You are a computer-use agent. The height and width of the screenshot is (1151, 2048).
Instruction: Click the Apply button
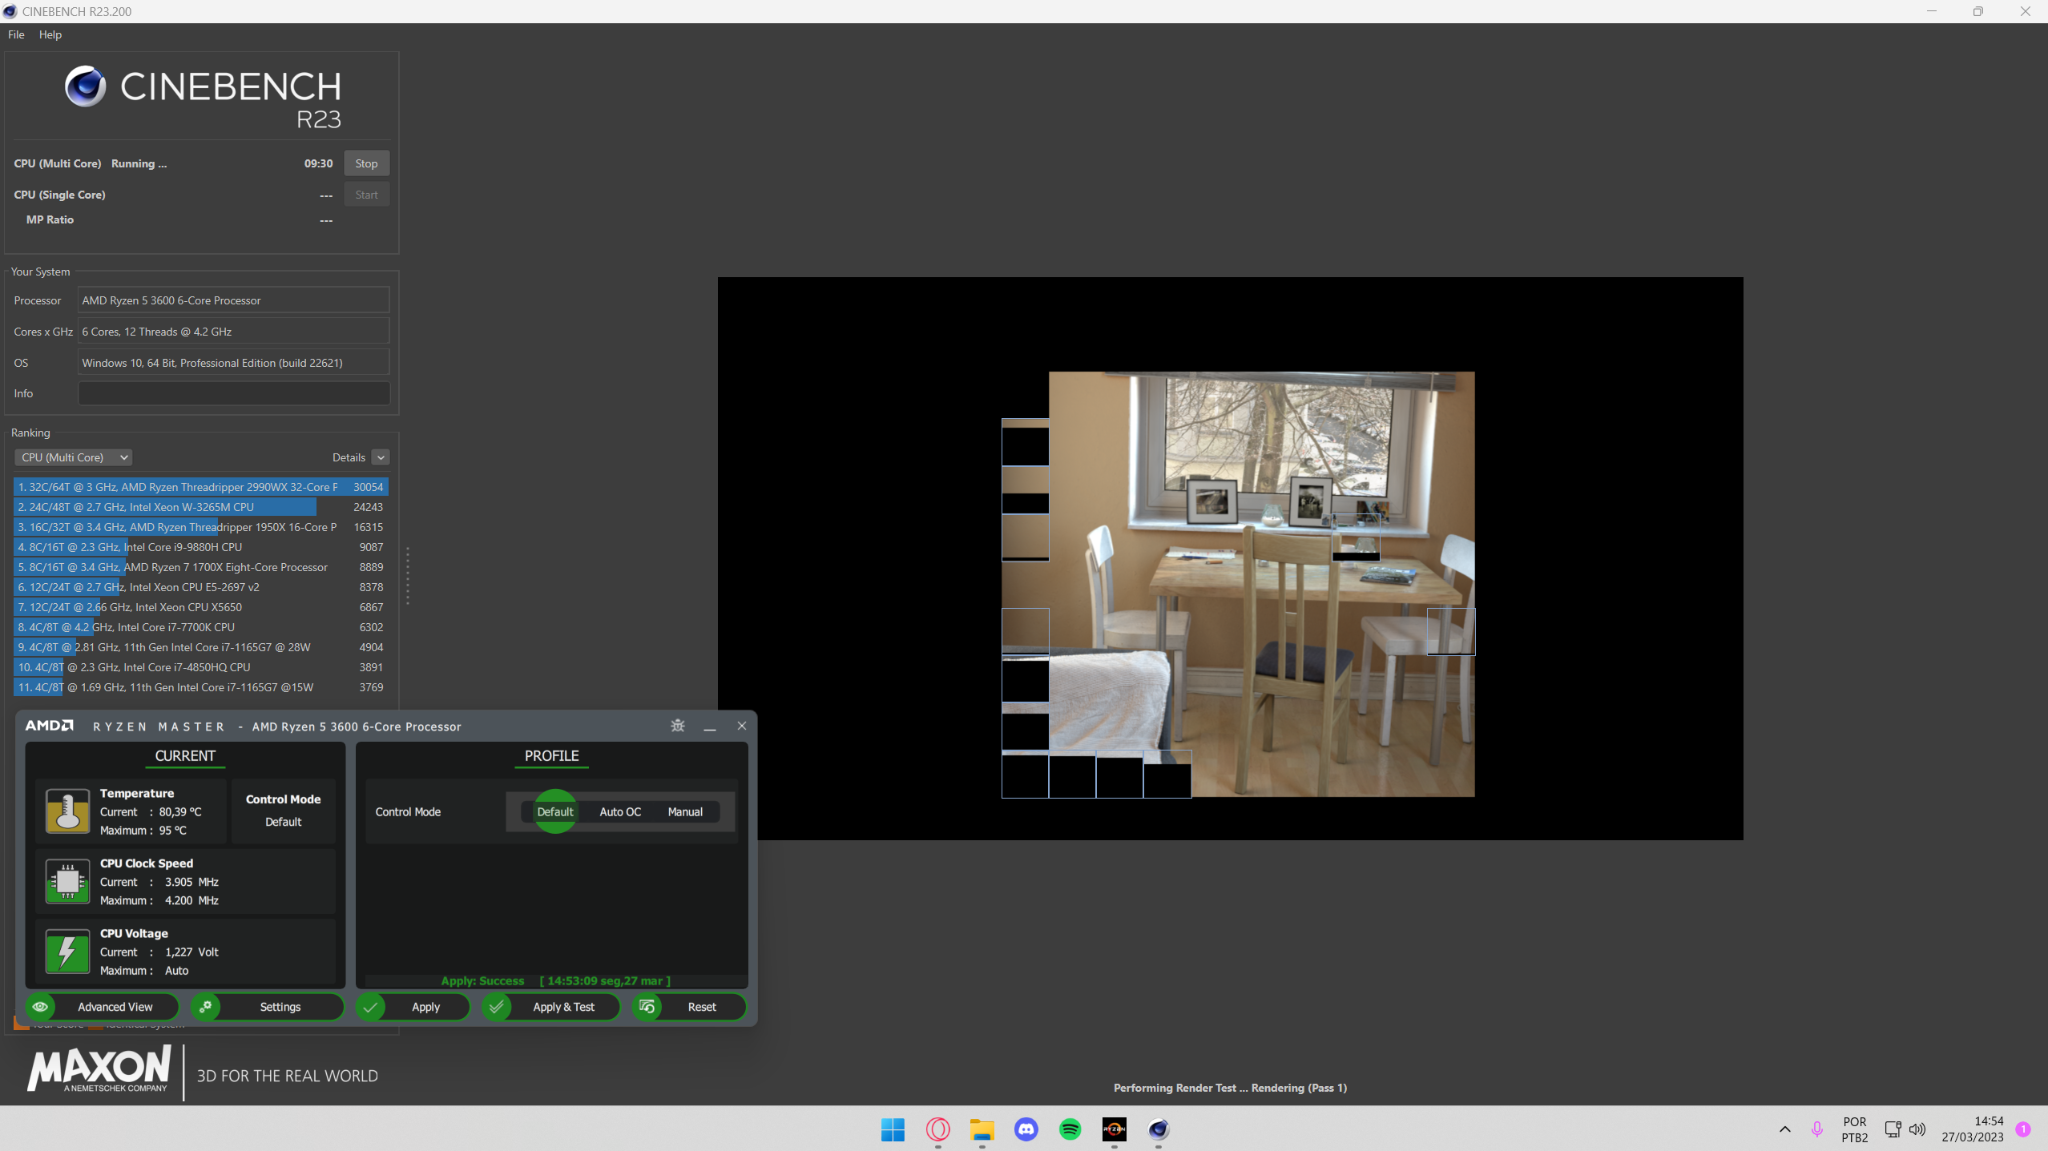(x=413, y=1007)
